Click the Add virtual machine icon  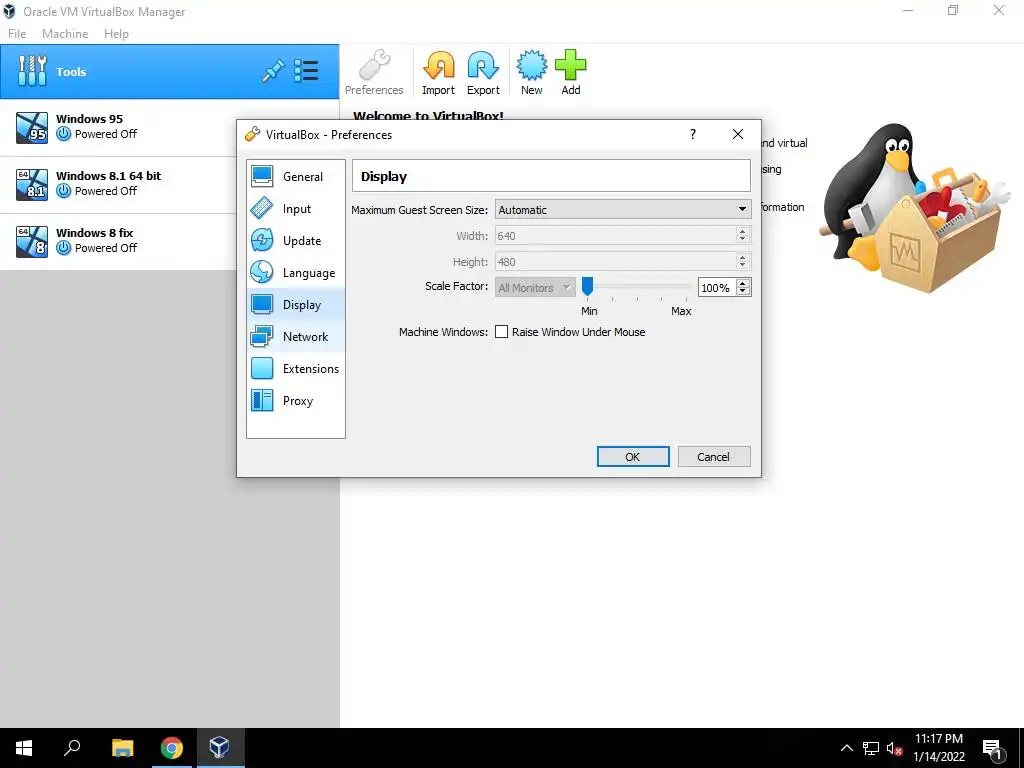pos(571,72)
